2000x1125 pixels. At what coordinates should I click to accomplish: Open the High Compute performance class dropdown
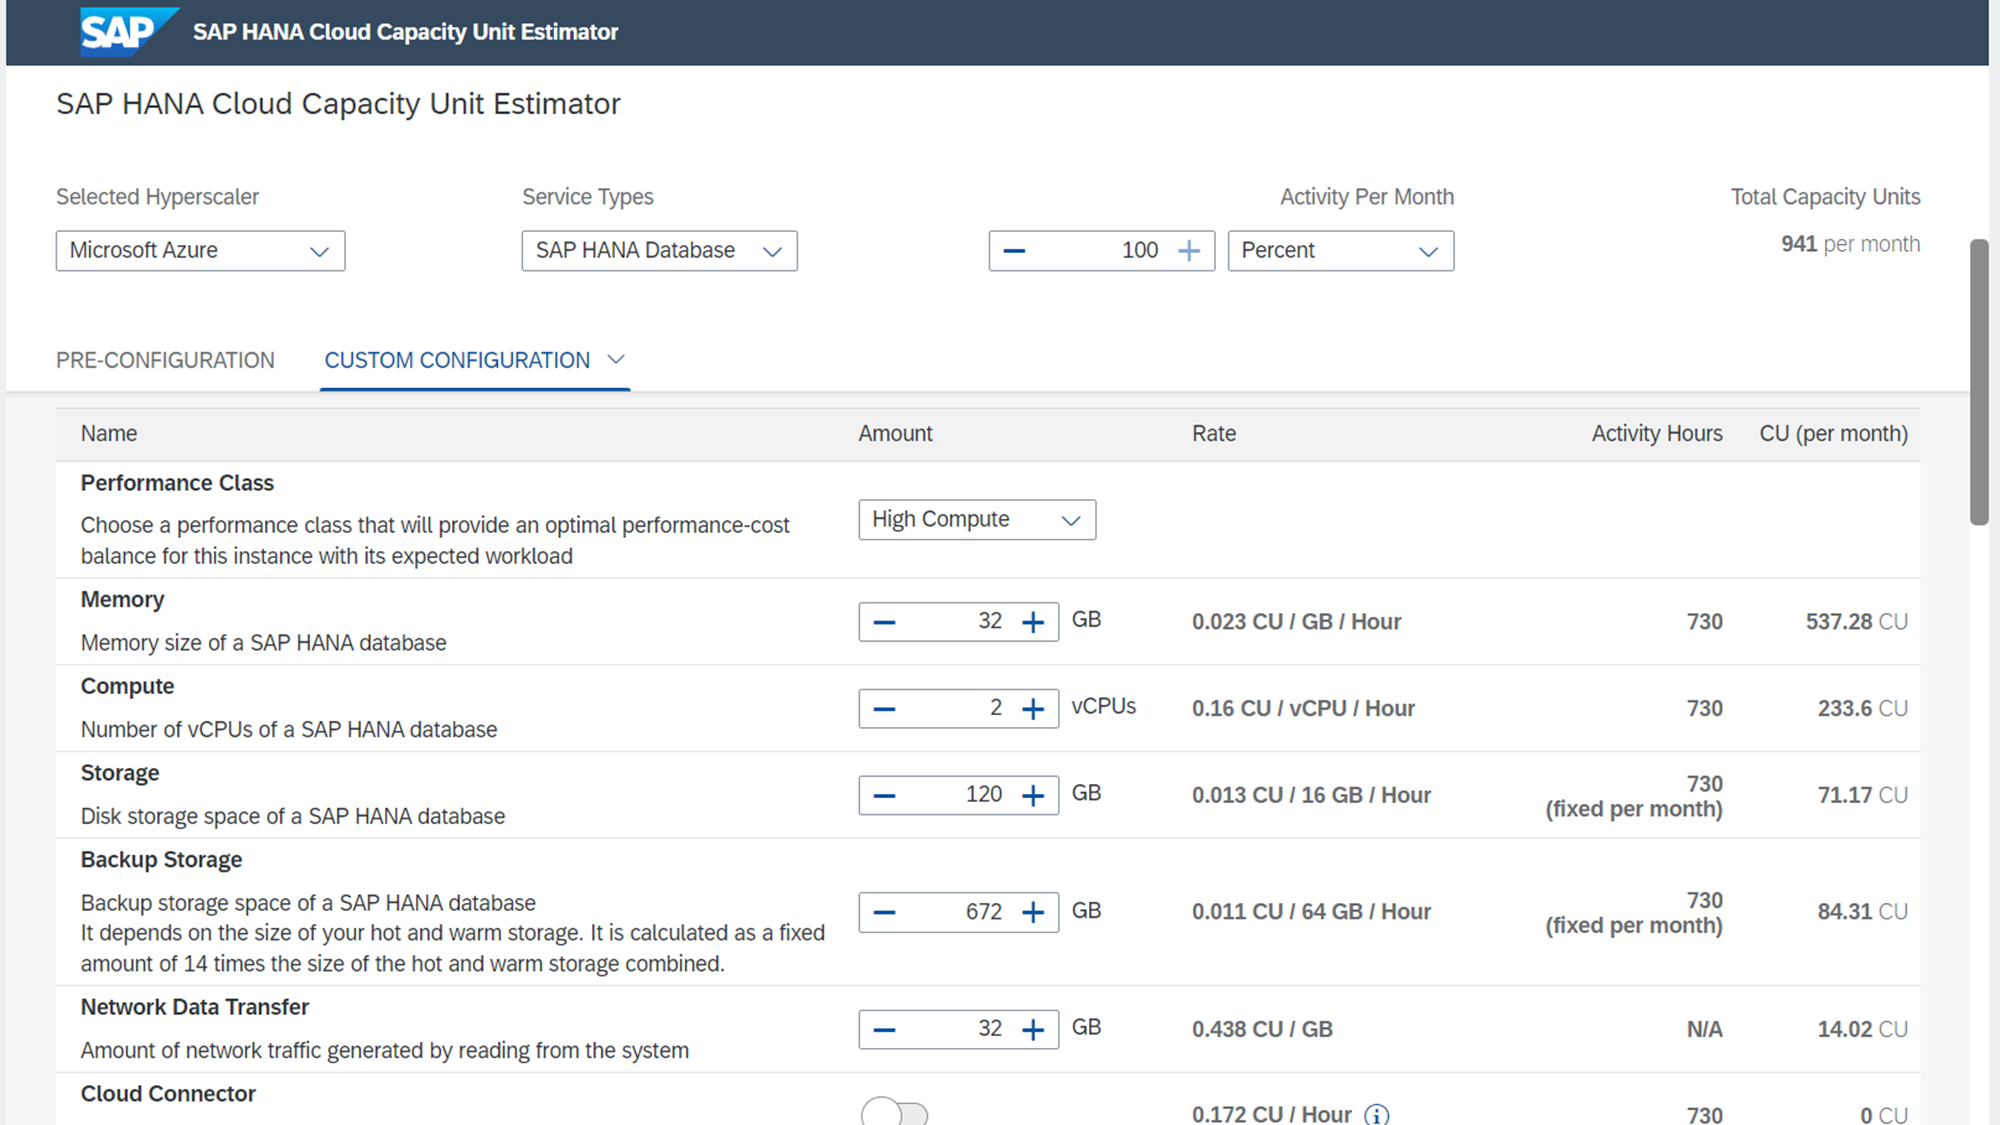tap(976, 520)
